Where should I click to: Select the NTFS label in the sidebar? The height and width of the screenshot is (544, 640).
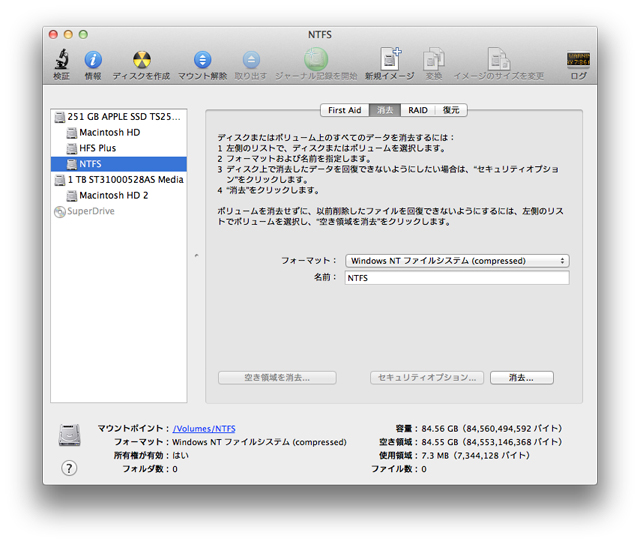pyautogui.click(x=90, y=164)
